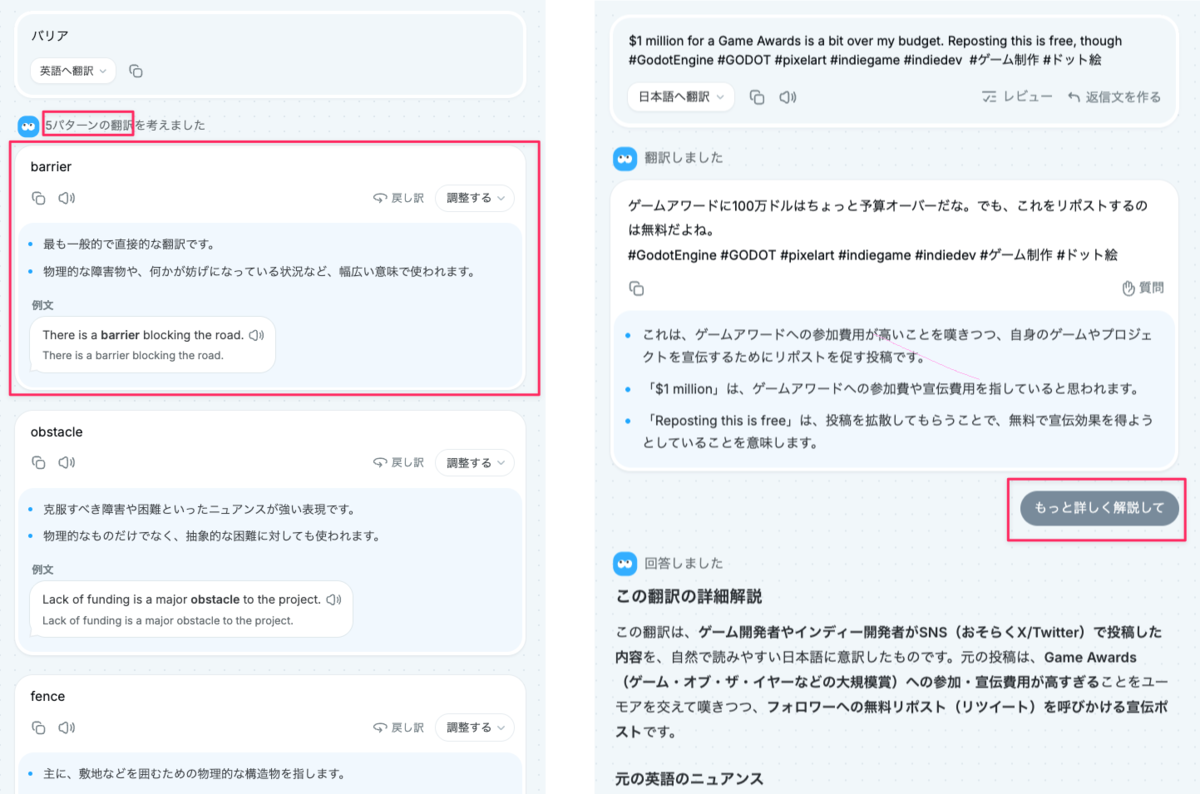Copy the obstacle translation
Image resolution: width=1200 pixels, height=794 pixels.
click(x=39, y=463)
